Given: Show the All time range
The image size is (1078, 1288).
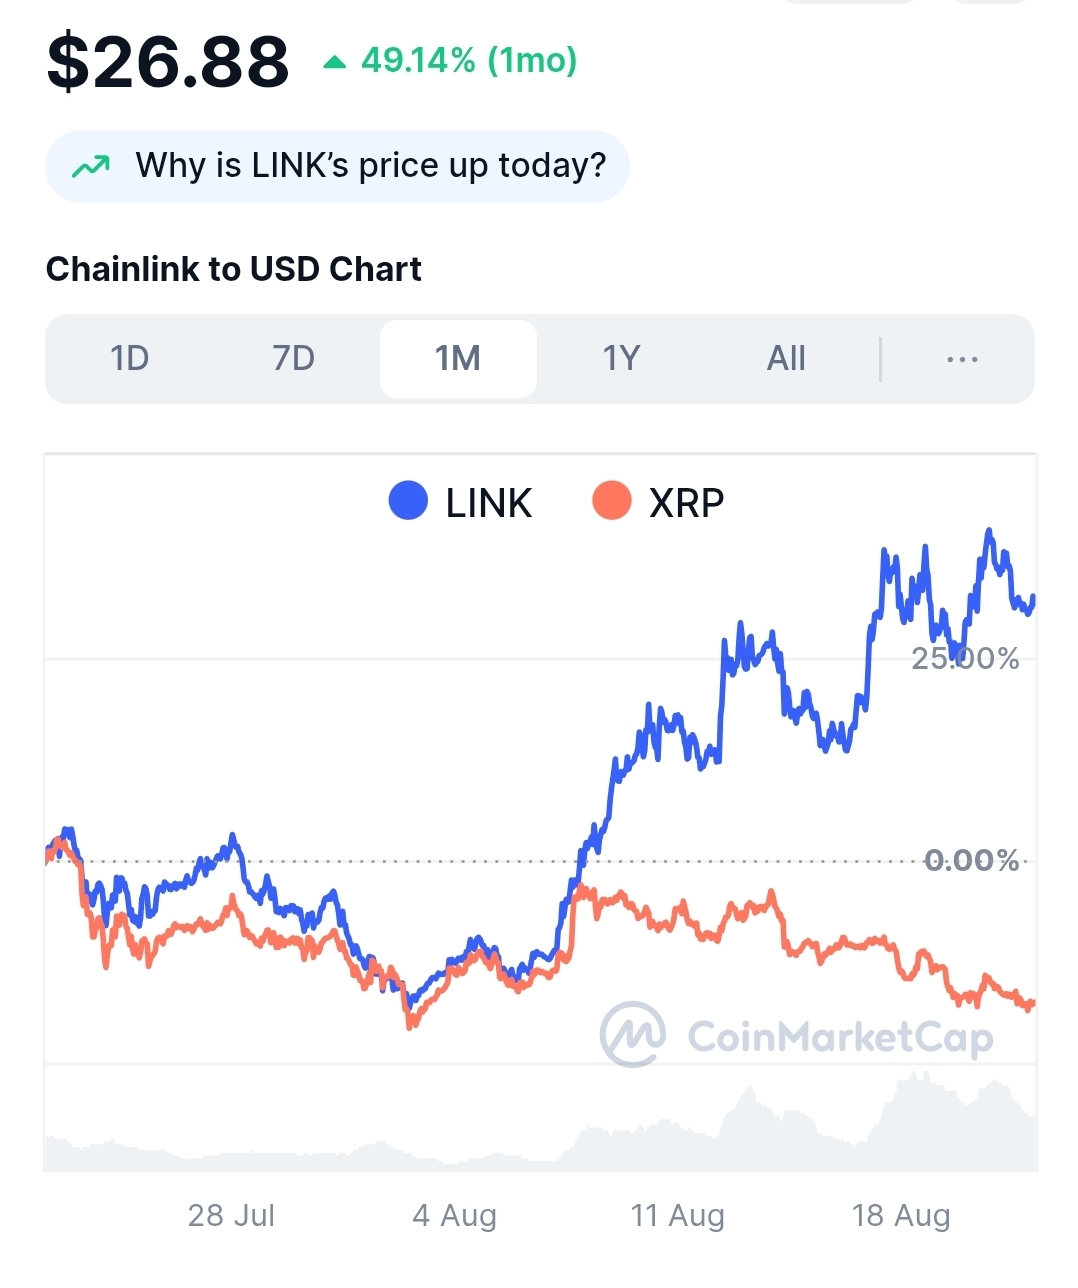Looking at the screenshot, I should (786, 359).
